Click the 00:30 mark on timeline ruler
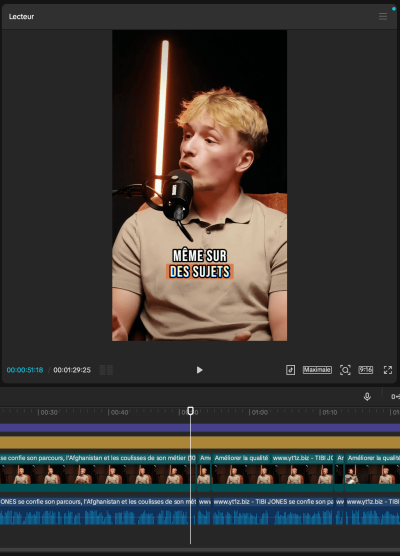This screenshot has width=400, height=556. tap(49, 412)
